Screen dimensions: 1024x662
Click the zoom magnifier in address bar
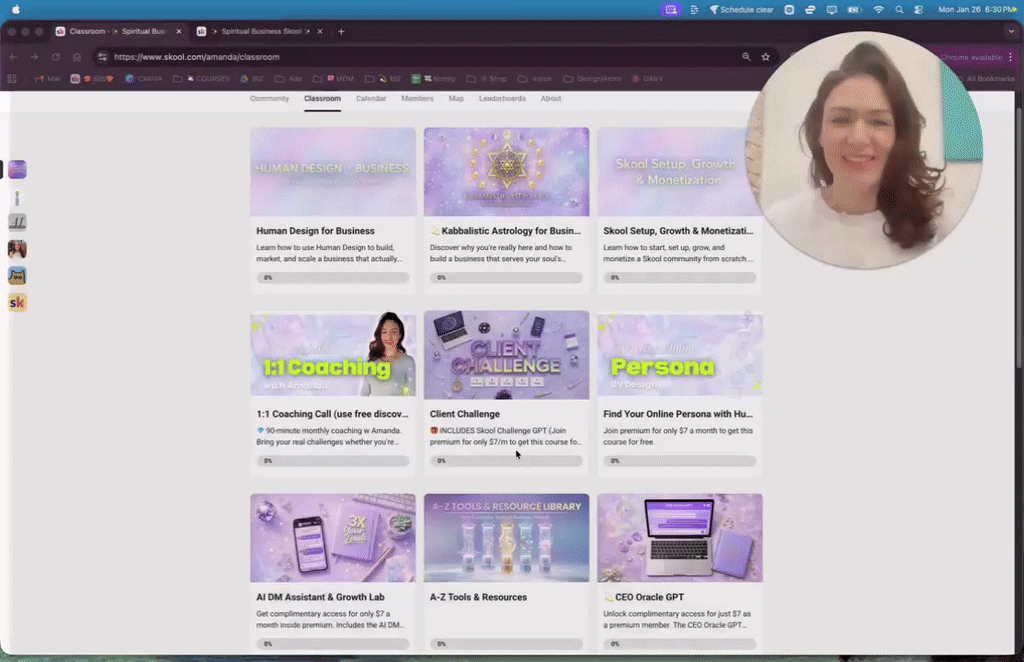[746, 57]
